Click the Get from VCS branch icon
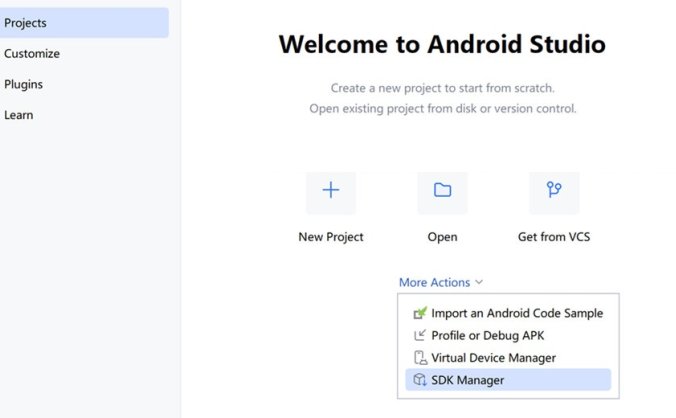The height and width of the screenshot is (418, 676). point(554,190)
